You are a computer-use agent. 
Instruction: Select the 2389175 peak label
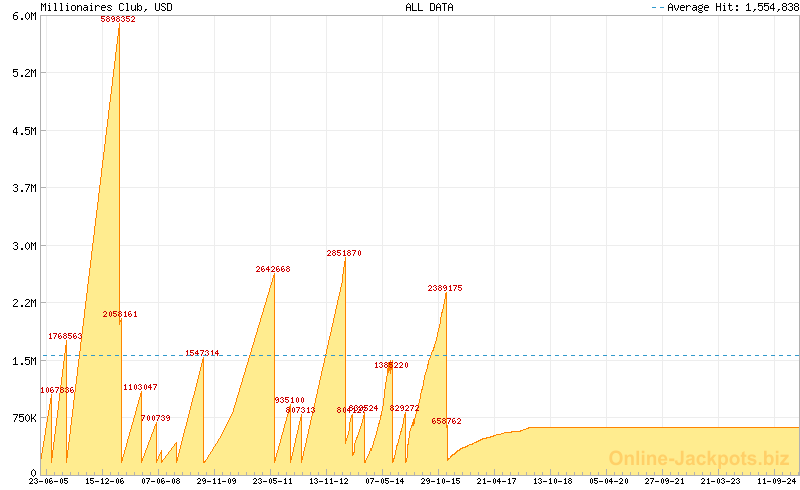[x=445, y=288]
